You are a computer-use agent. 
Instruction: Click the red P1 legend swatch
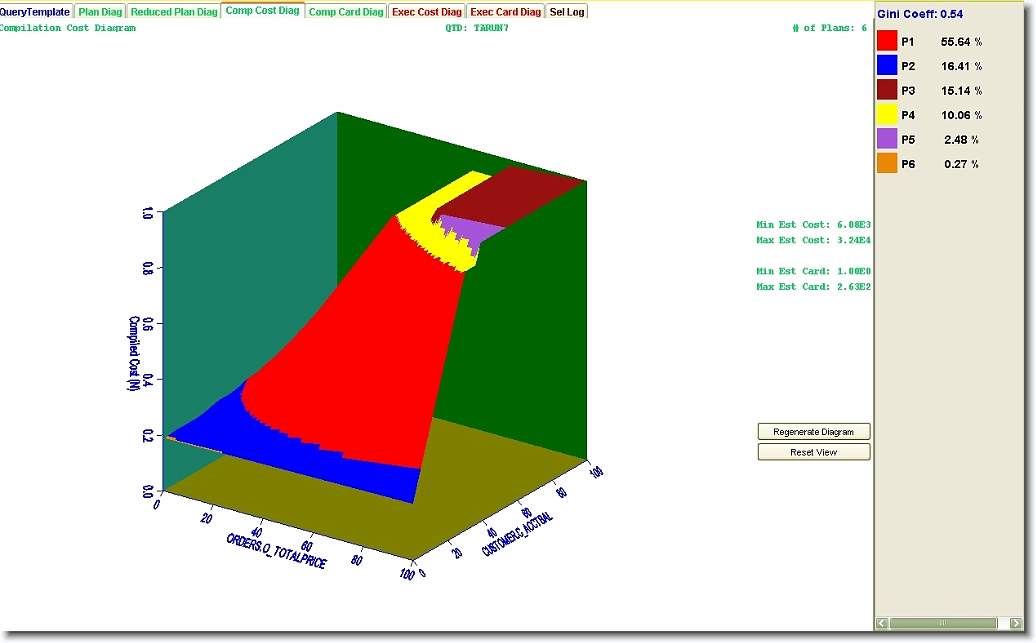887,41
